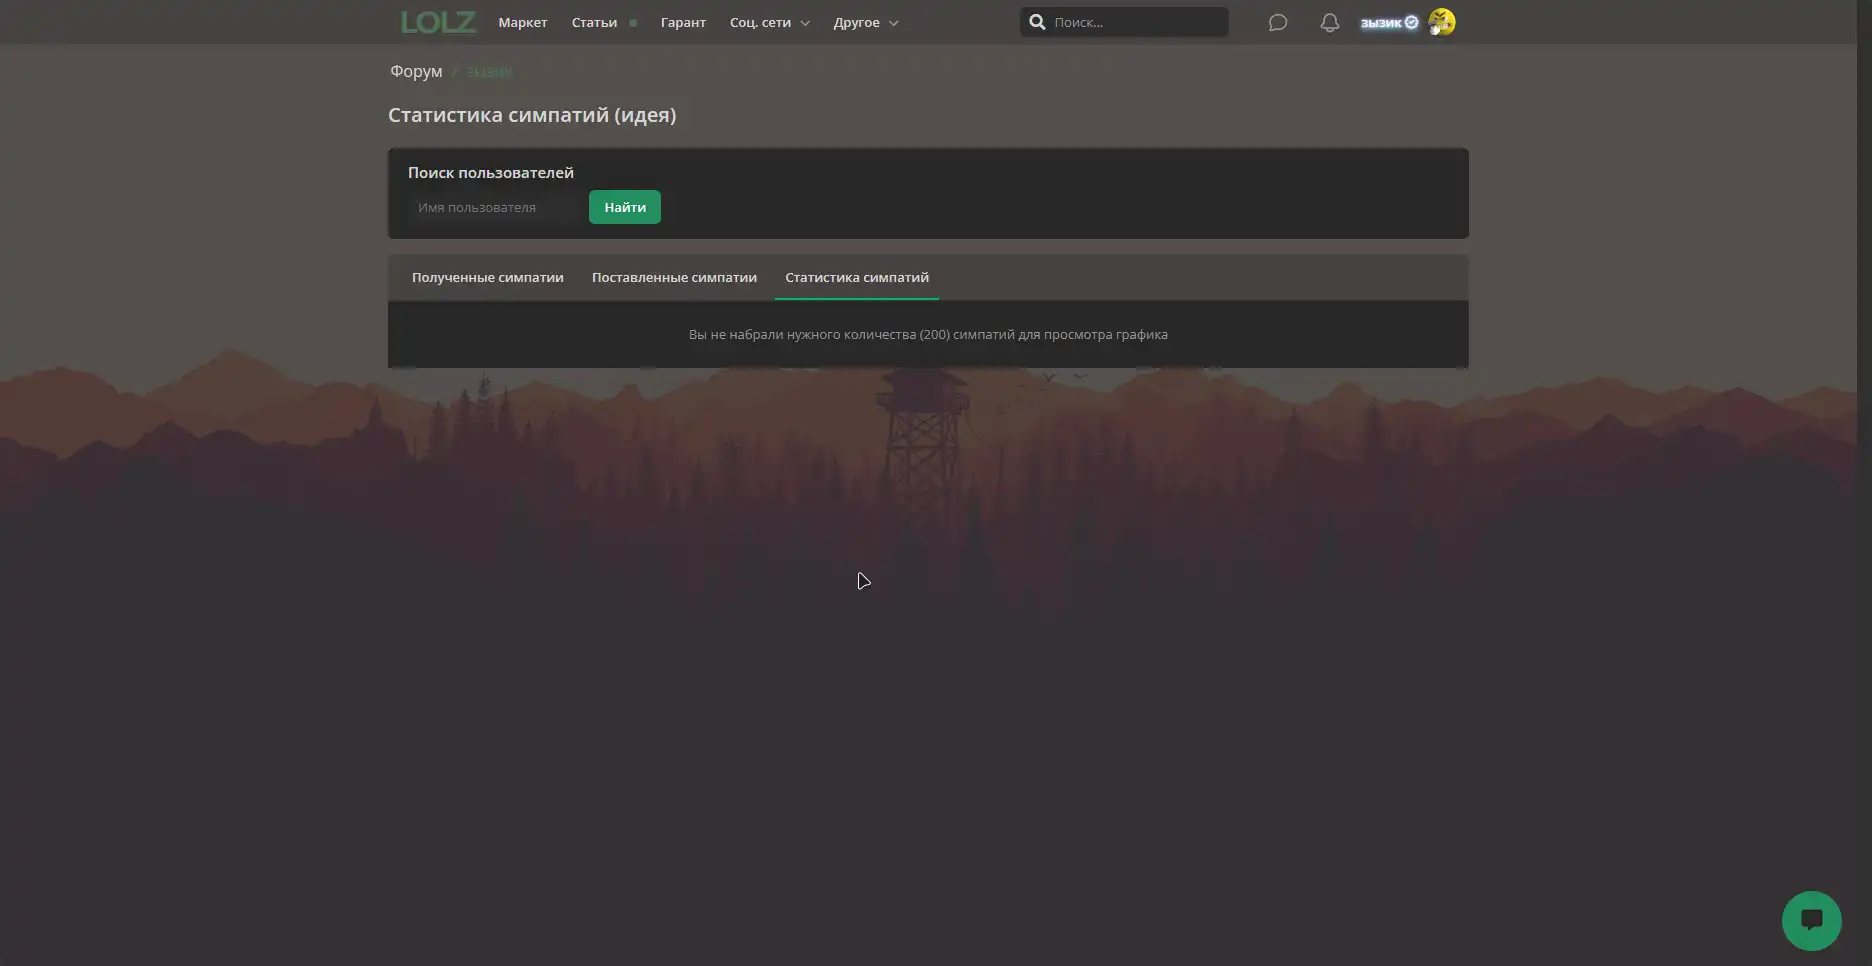The image size is (1872, 966).
Task: Select the Статистика симпатий tab
Action: (x=856, y=277)
